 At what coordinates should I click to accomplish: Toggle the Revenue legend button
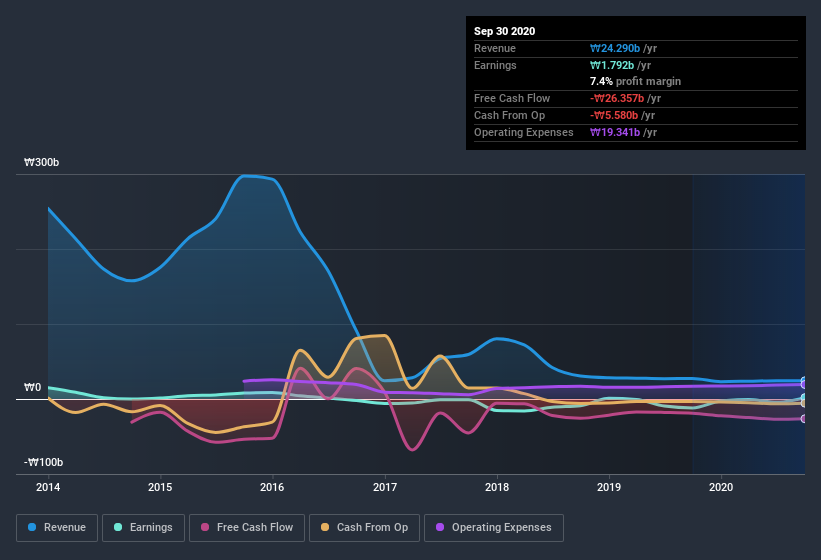pos(57,527)
